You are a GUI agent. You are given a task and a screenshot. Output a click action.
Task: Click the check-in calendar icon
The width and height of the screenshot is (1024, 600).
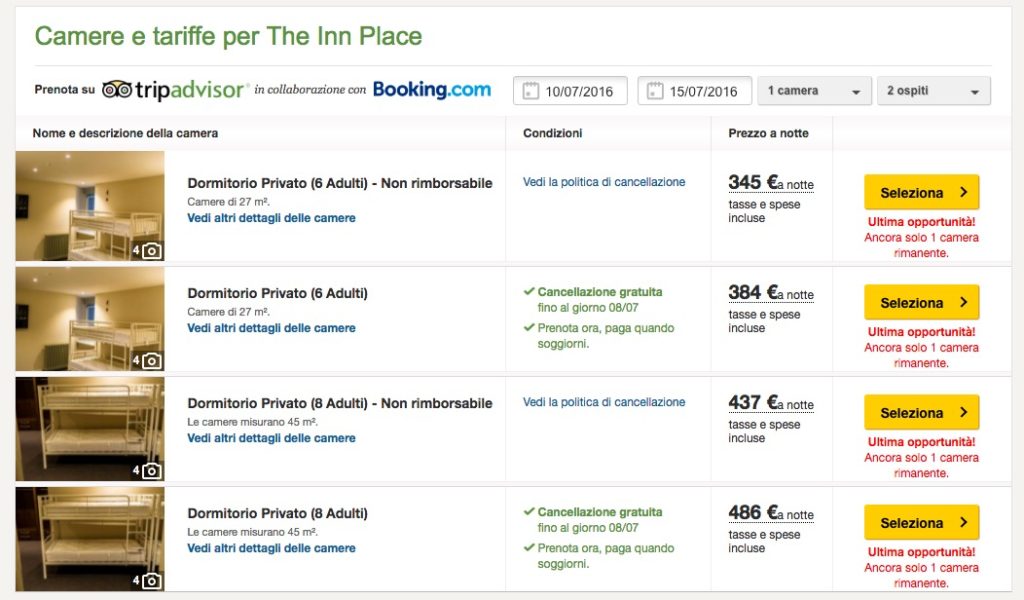coord(531,91)
